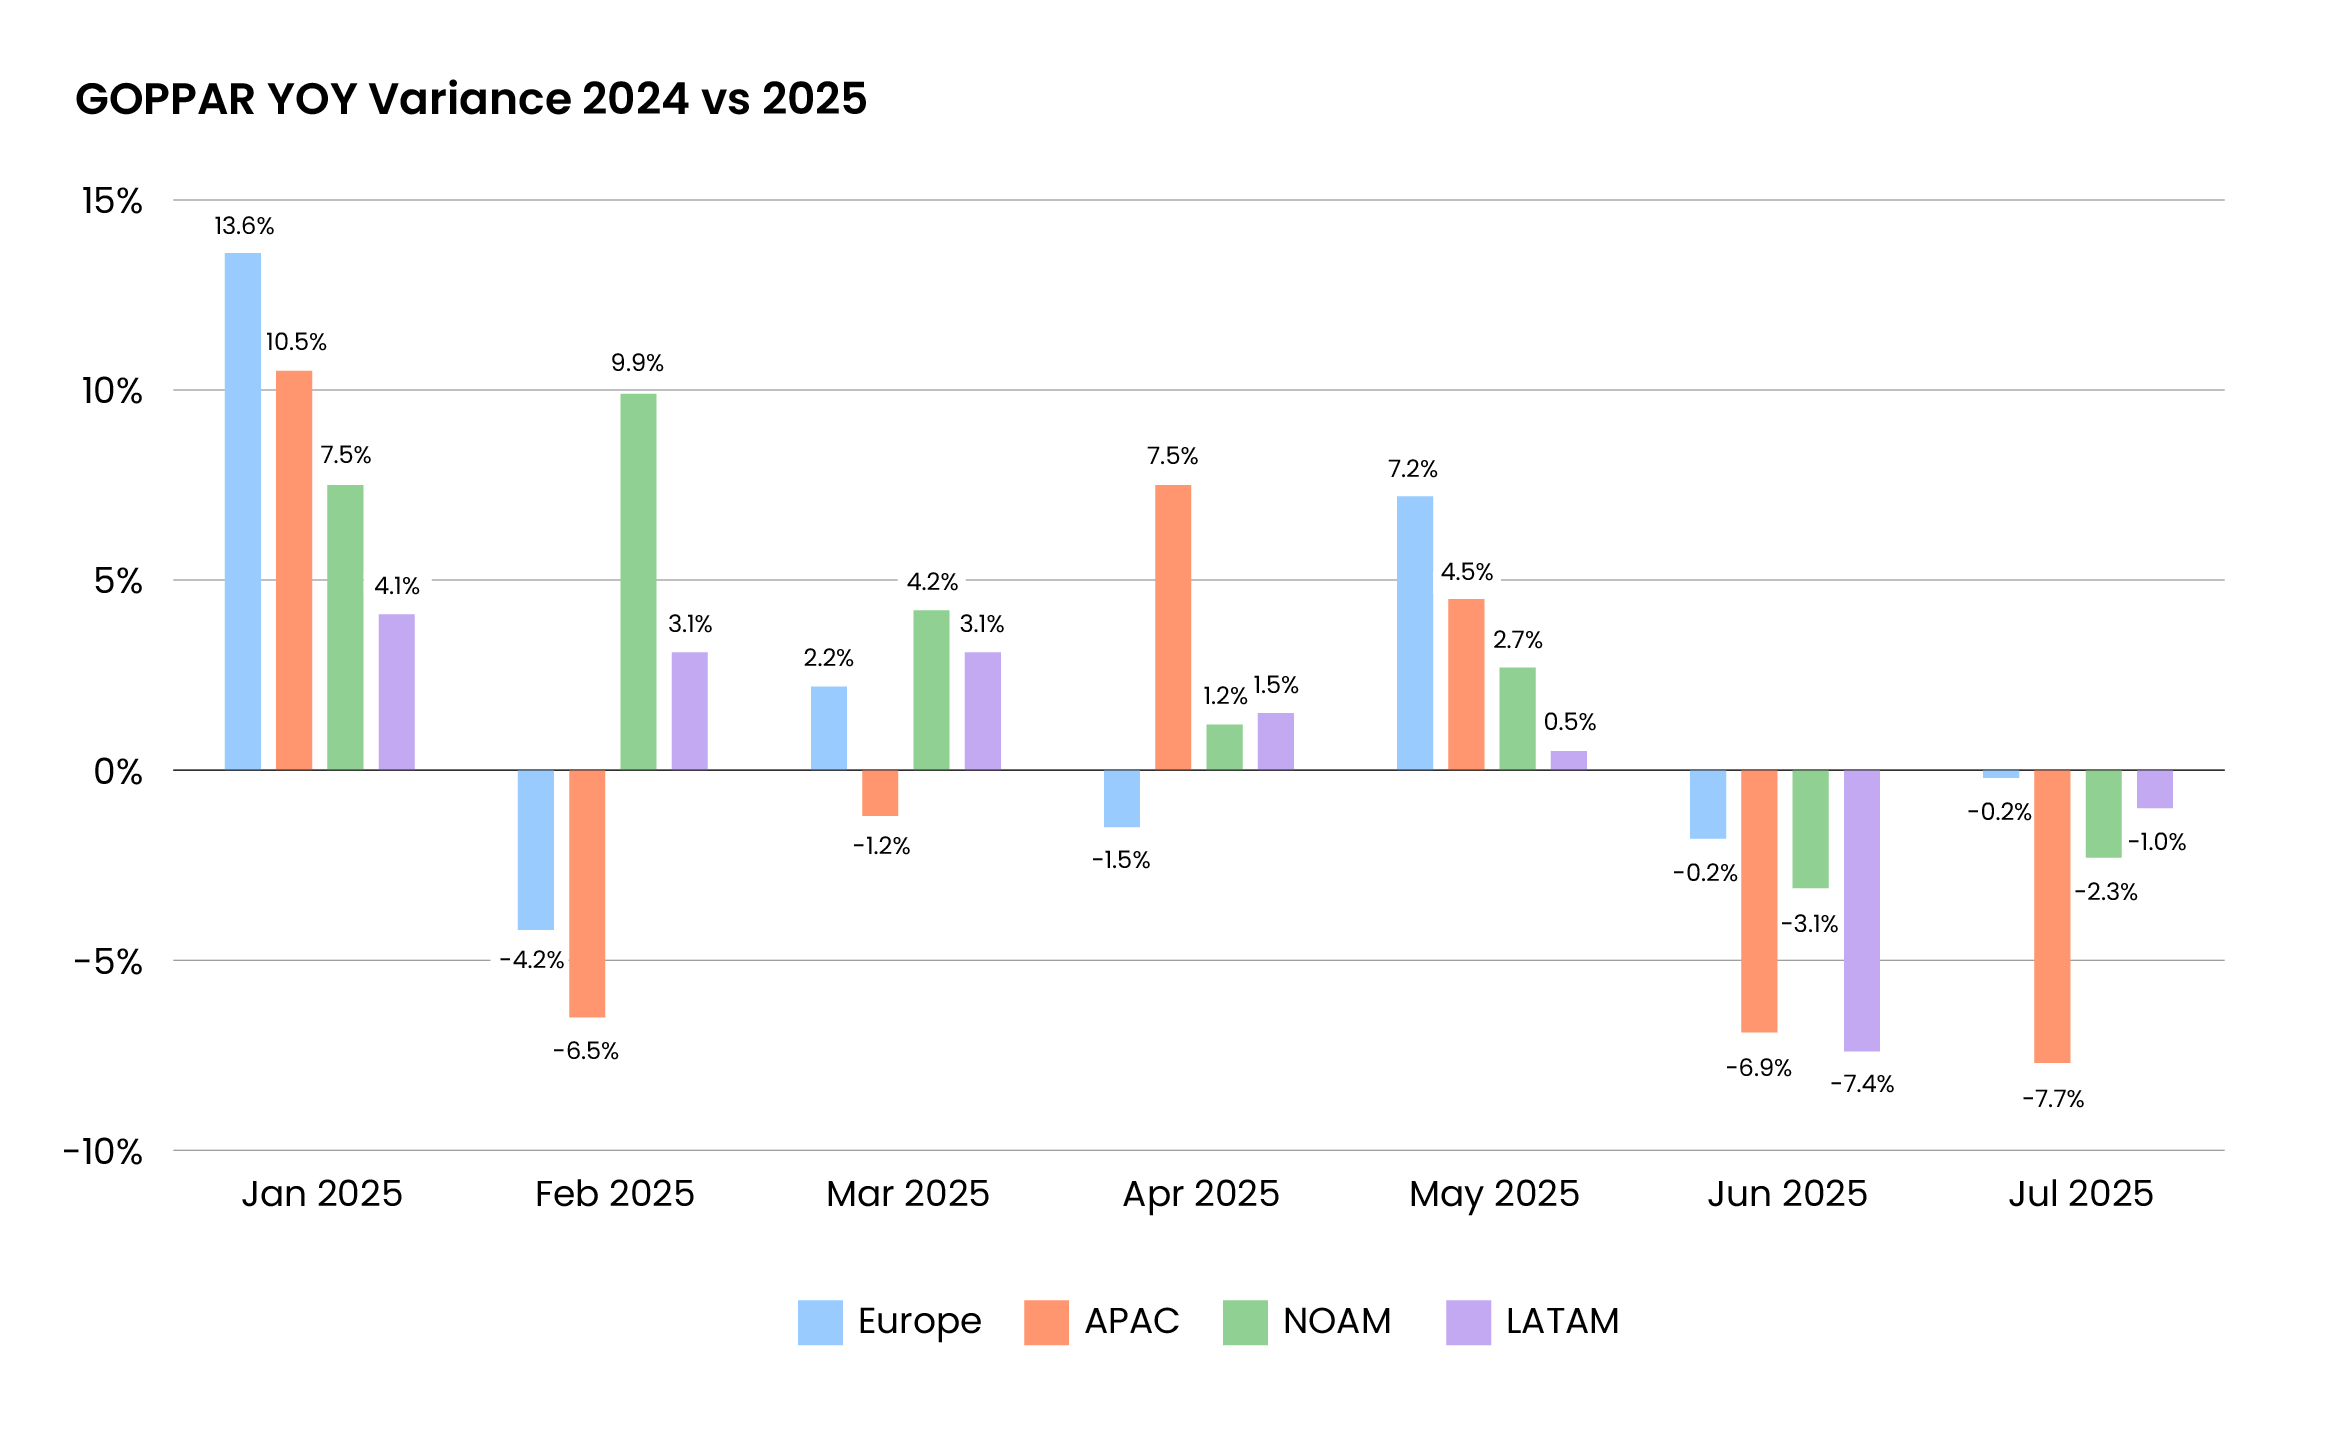Click the -10% y-axis label
The width and height of the screenshot is (2341, 1455).
(103, 1152)
